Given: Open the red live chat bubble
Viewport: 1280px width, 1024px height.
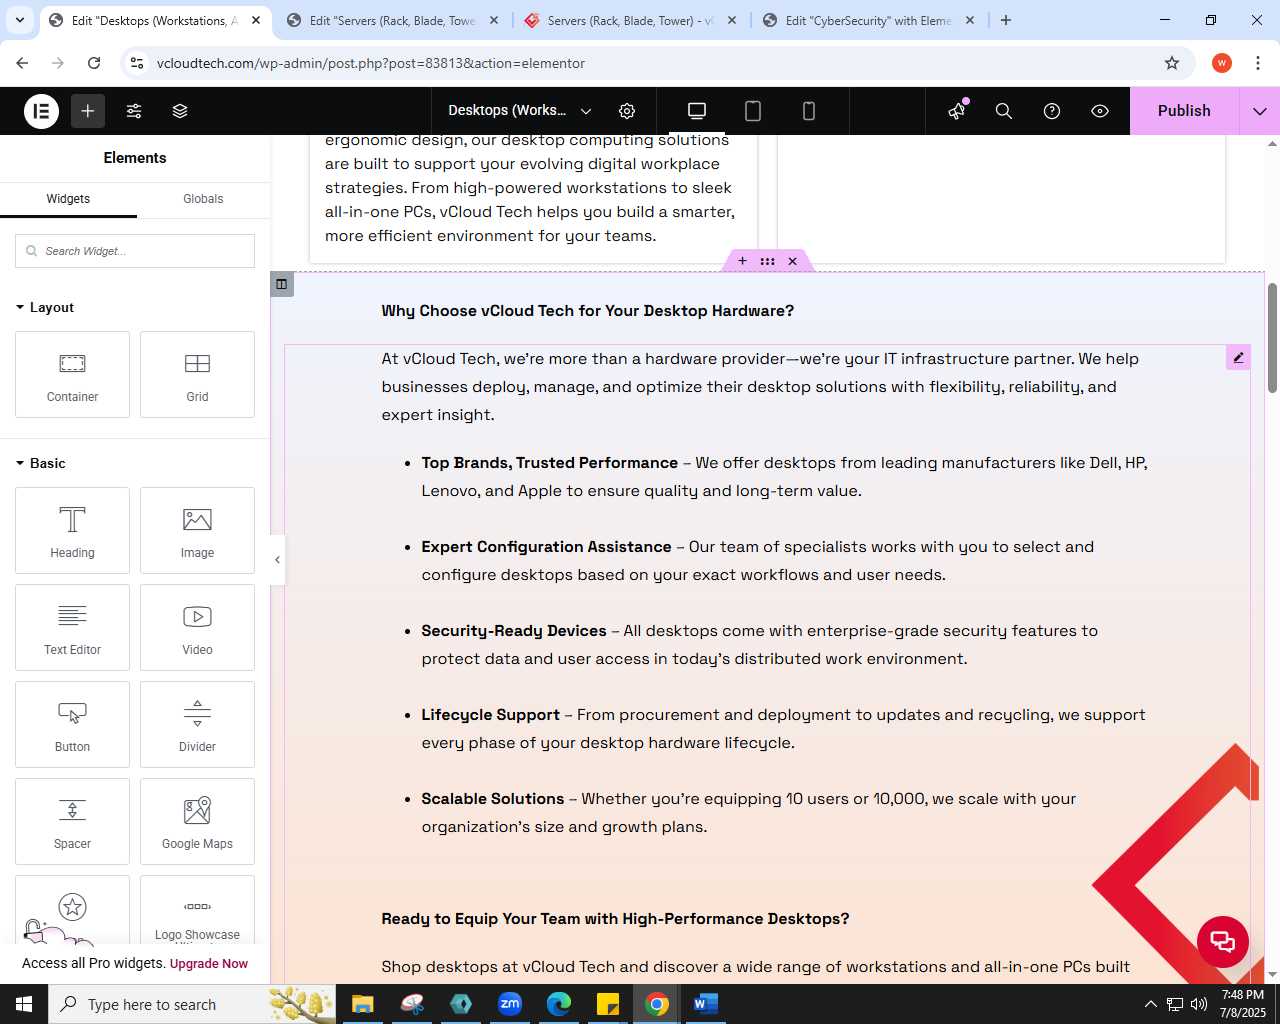Looking at the screenshot, I should coord(1223,941).
